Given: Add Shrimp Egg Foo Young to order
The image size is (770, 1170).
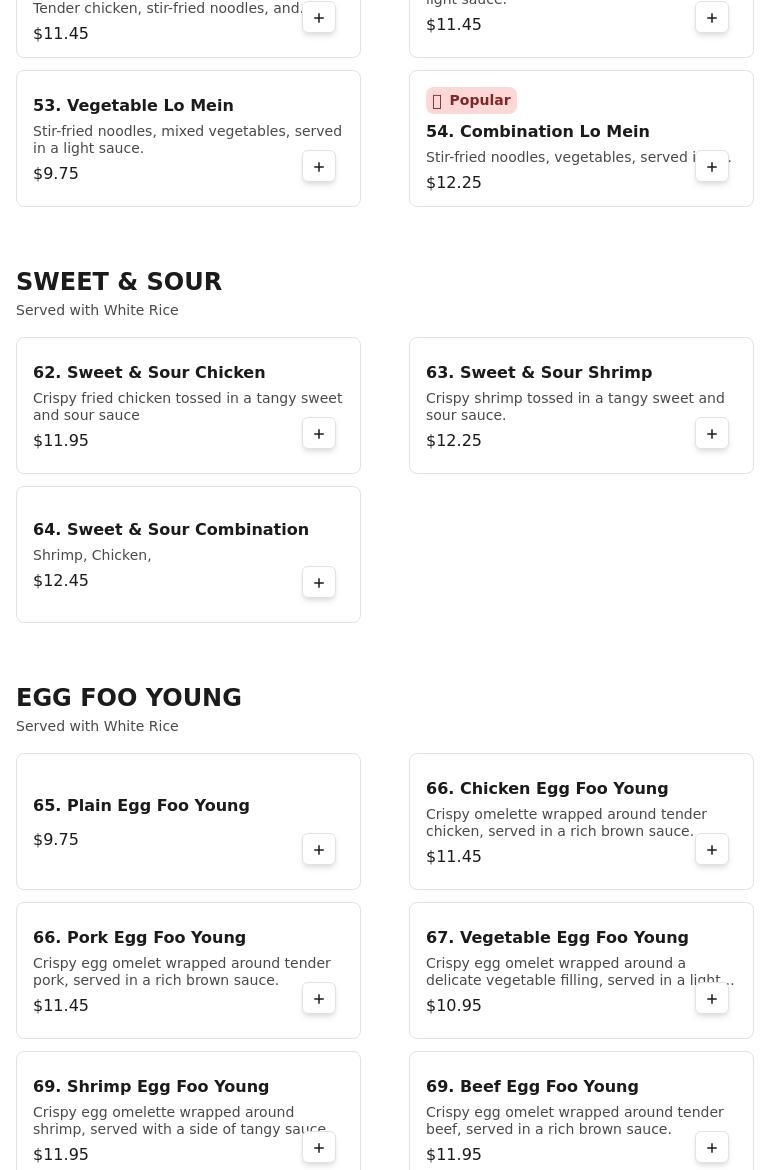Looking at the screenshot, I should (319, 1148).
